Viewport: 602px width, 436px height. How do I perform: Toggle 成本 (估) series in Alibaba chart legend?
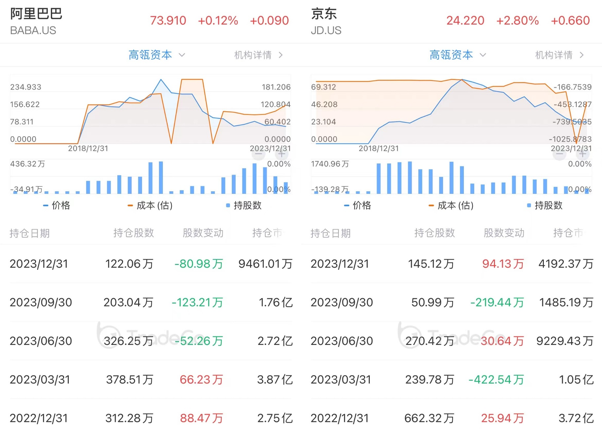click(150, 205)
